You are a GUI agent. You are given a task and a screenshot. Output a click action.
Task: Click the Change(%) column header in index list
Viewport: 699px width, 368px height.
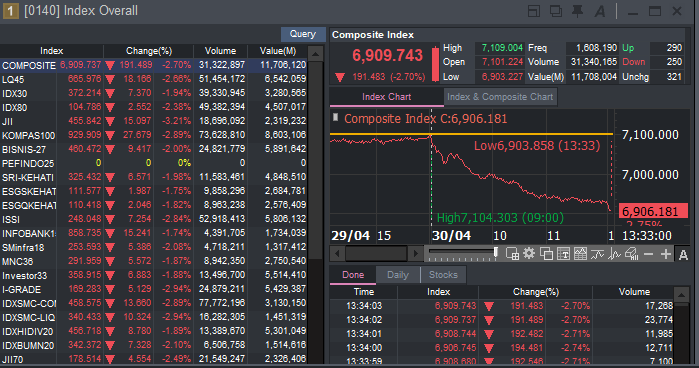148,51
